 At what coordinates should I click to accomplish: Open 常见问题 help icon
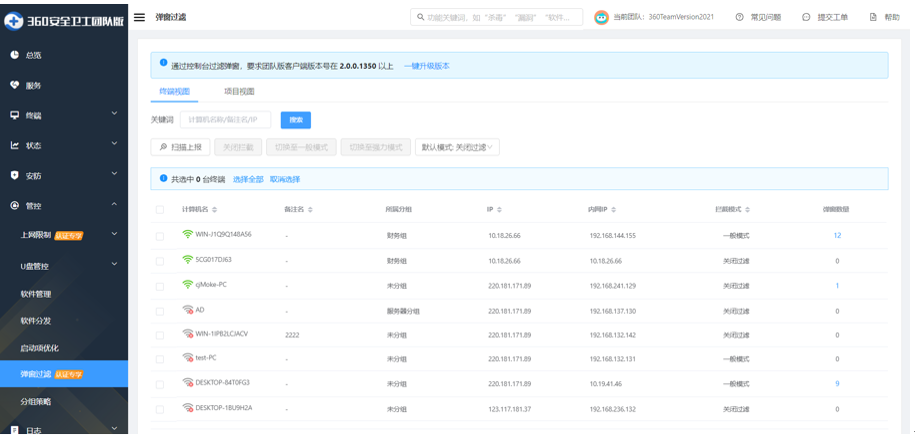pos(739,17)
